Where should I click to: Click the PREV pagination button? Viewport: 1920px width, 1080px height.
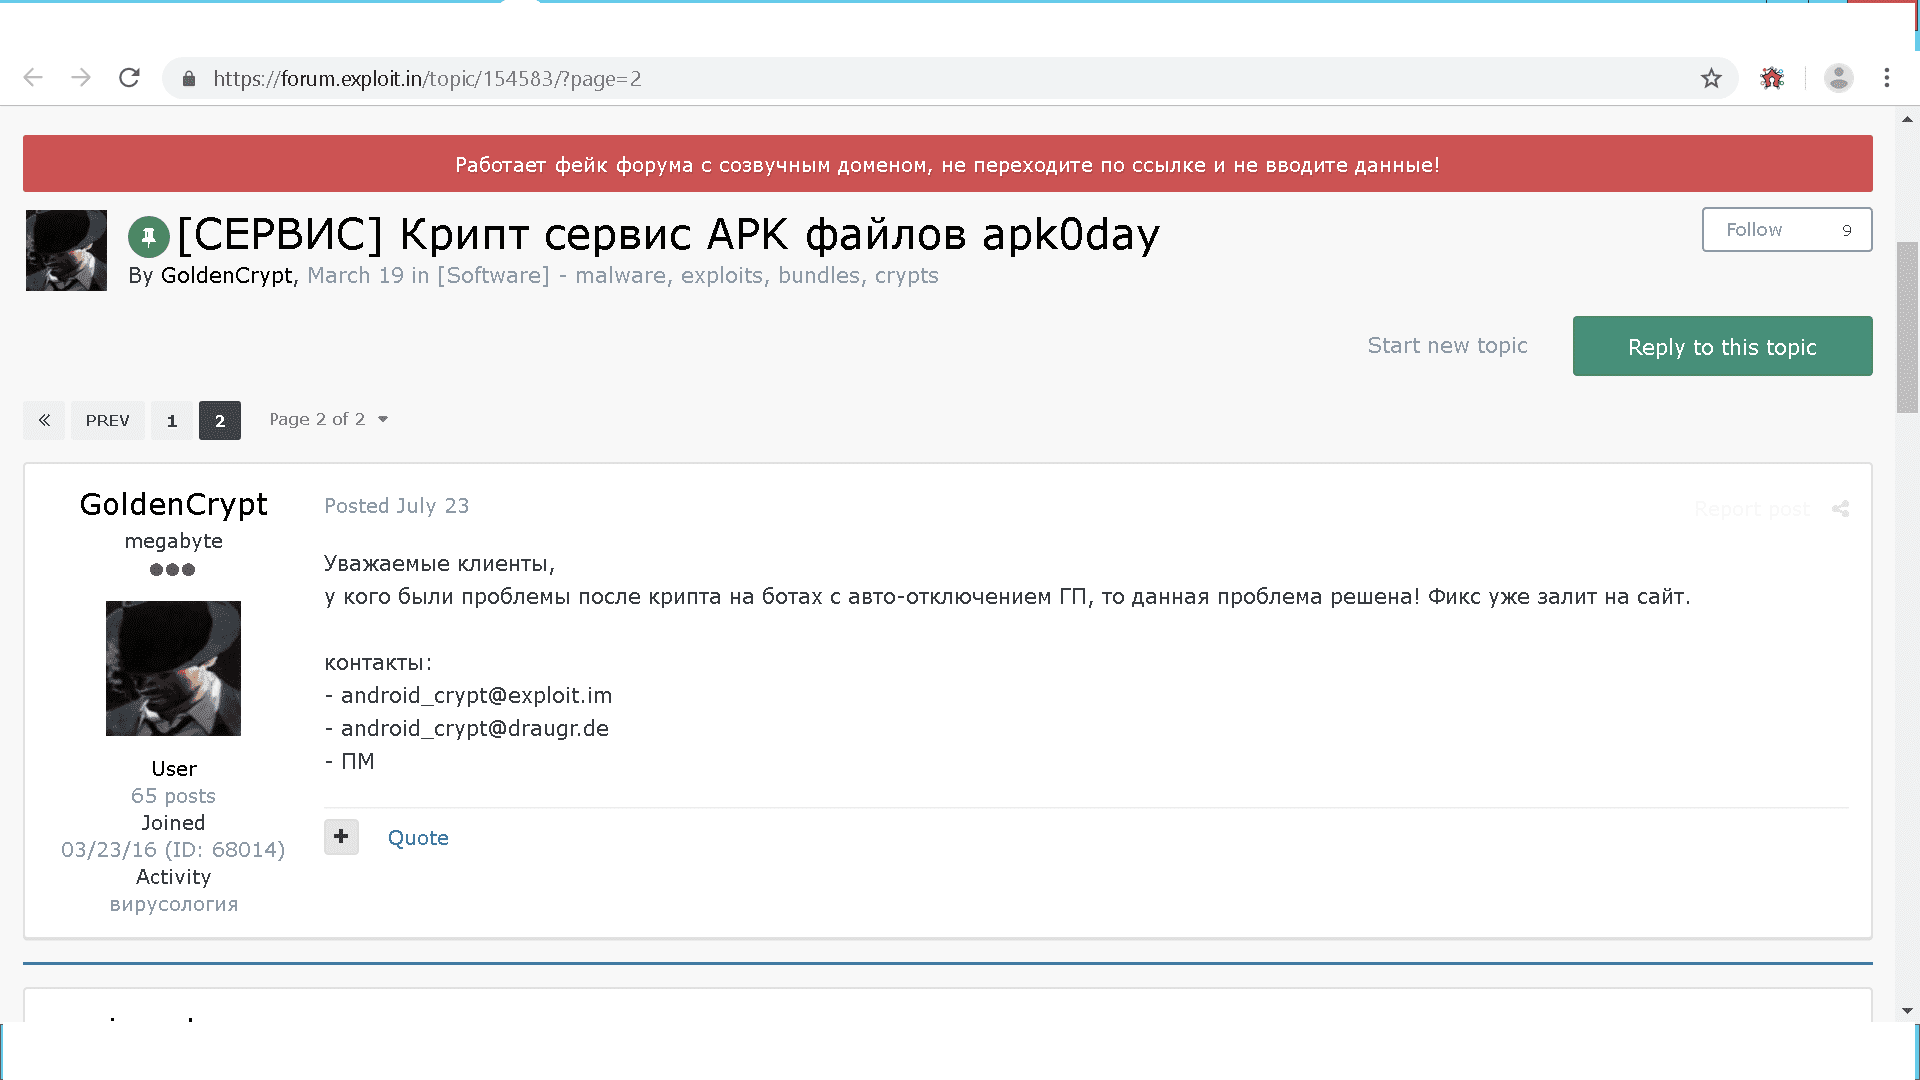click(107, 421)
